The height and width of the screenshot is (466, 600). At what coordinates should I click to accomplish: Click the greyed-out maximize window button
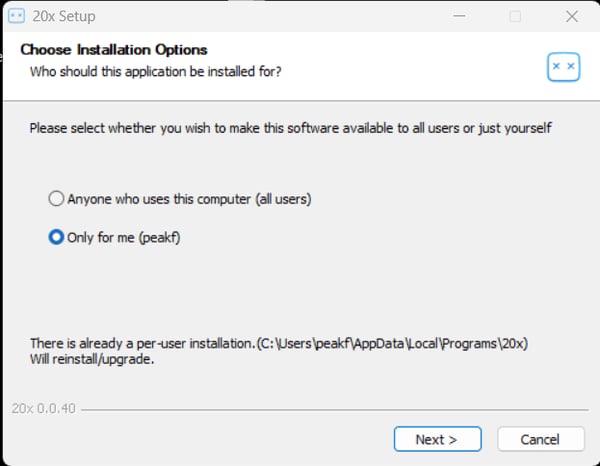(515, 17)
